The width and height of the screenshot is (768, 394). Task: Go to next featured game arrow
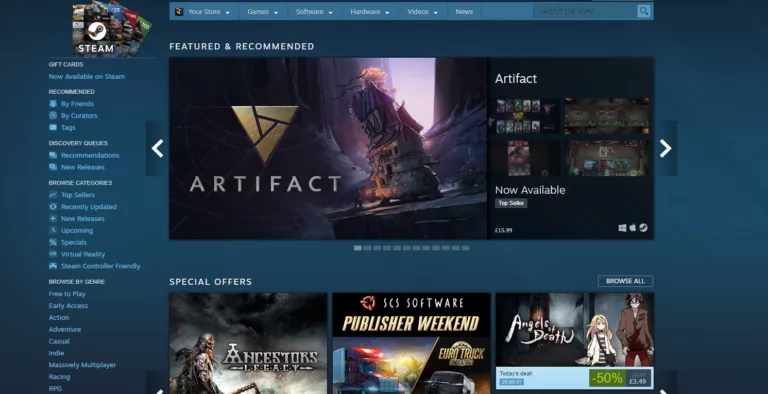[x=665, y=148]
